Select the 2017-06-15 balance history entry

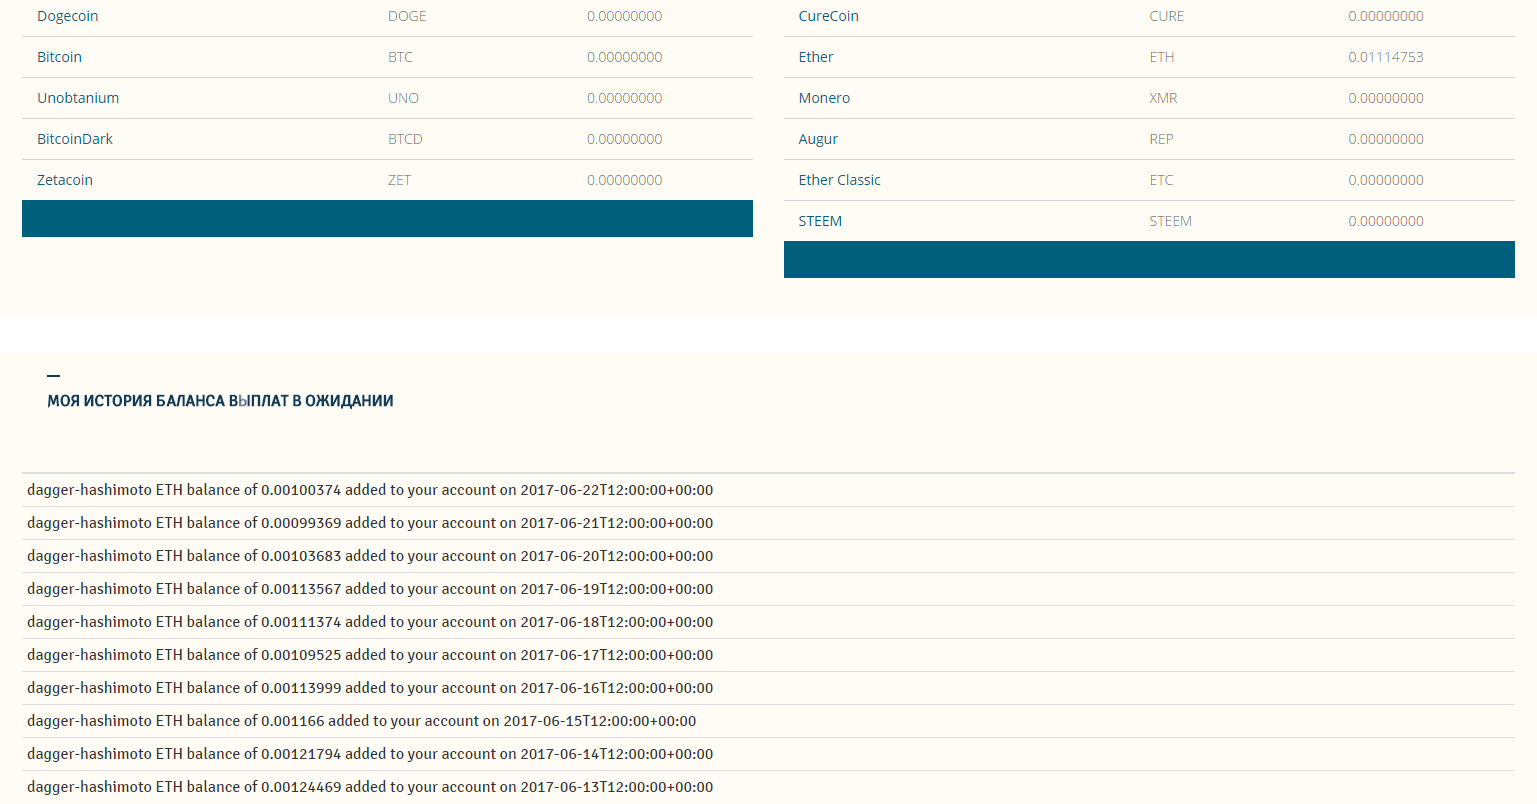[x=768, y=721]
